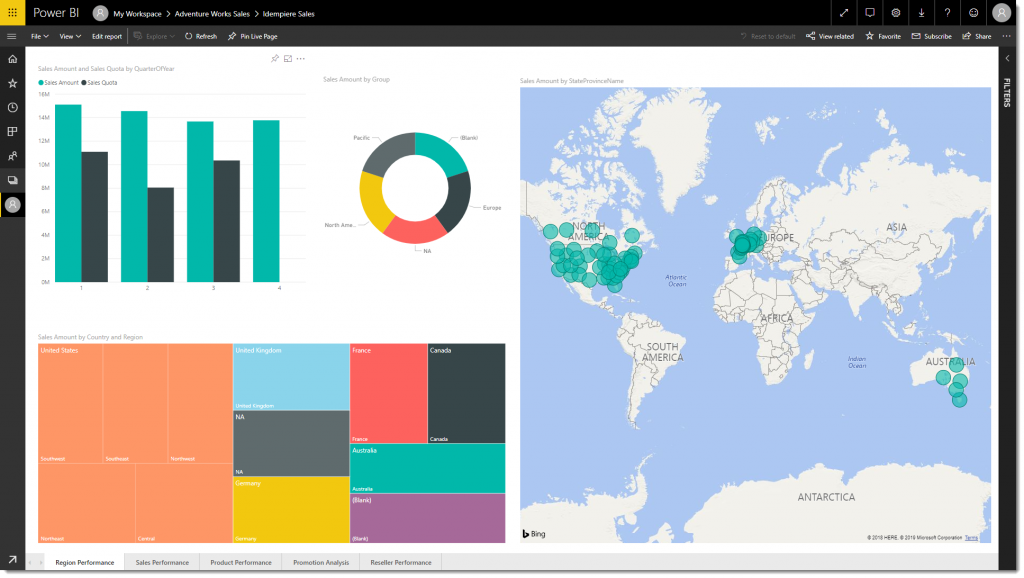Open Favorites star in left sidebar
Image resolution: width=1024 pixels, height=578 pixels.
12,83
